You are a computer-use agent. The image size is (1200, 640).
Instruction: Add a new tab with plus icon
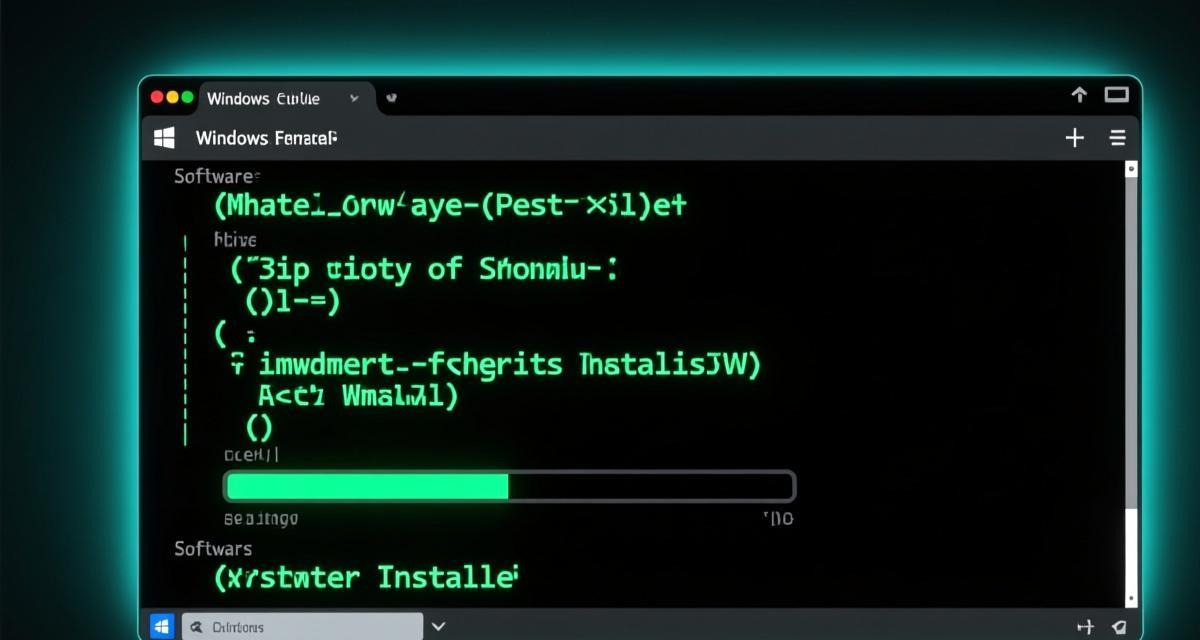[x=1075, y=138]
